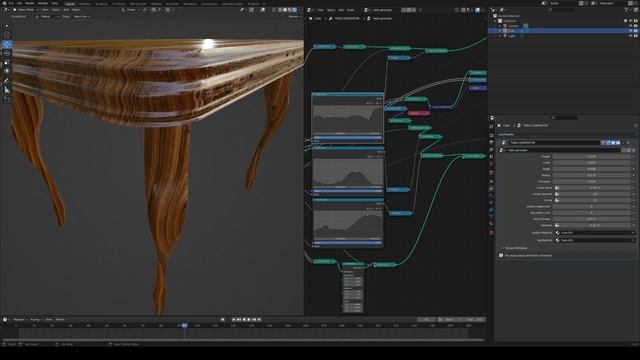
Task: Jump to timeline start frame
Action: [x=233, y=320]
